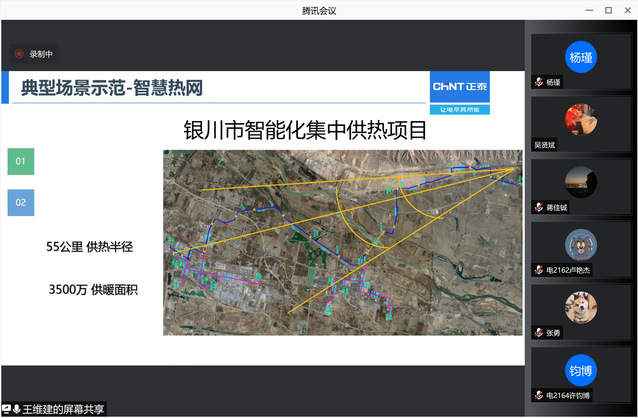Click the screen share icon beside 王维建

[x=6, y=409]
